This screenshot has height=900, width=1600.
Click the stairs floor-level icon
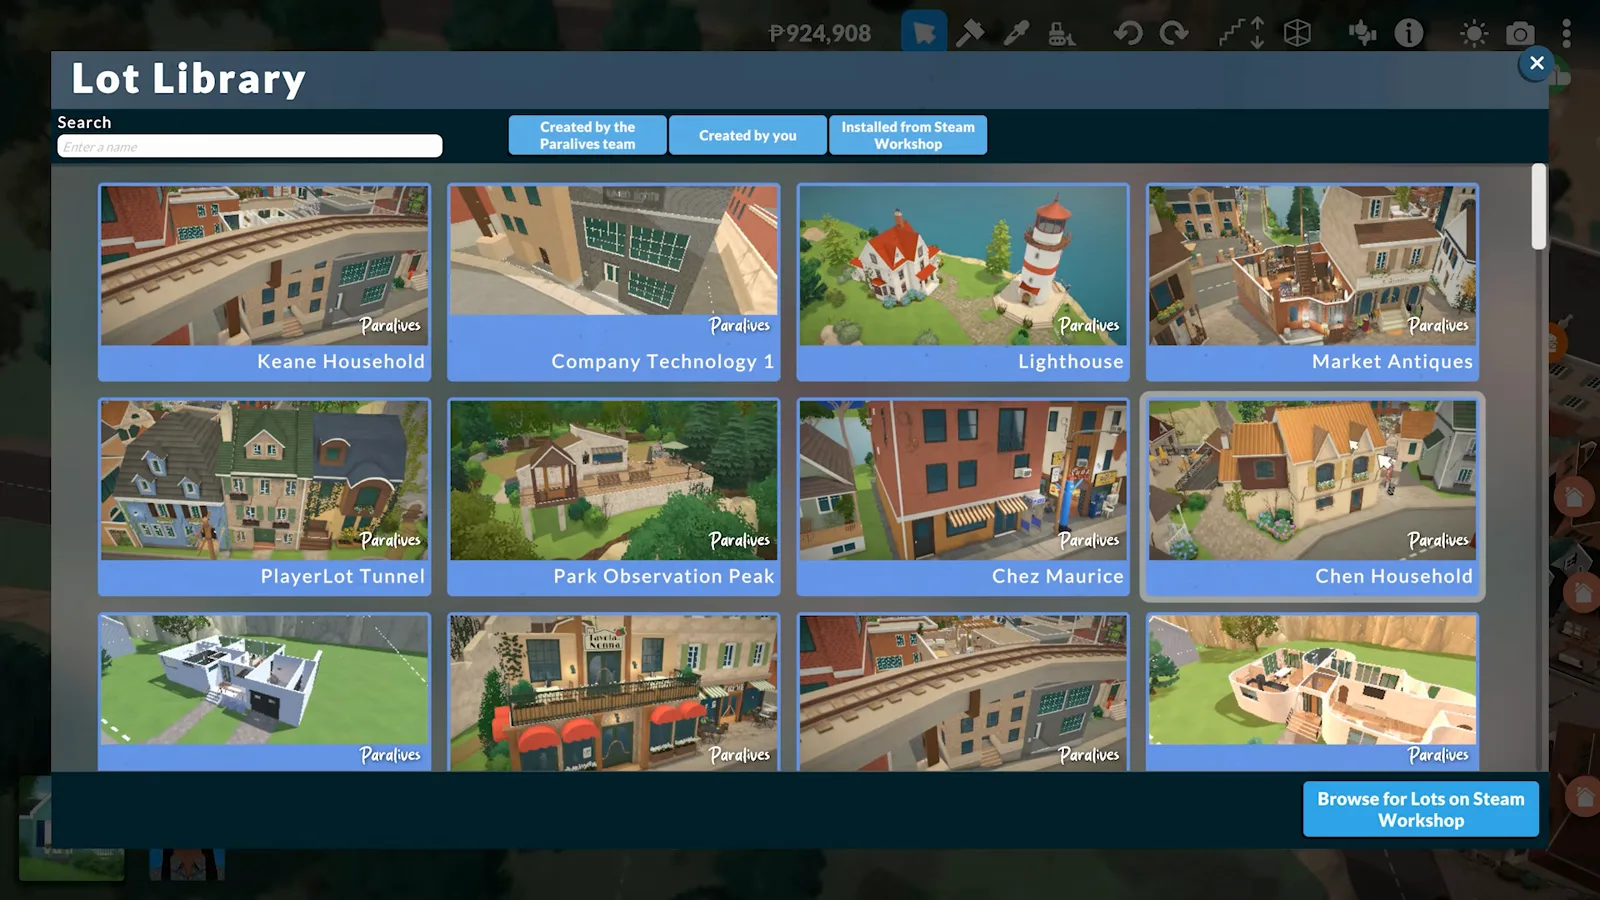1242,33
